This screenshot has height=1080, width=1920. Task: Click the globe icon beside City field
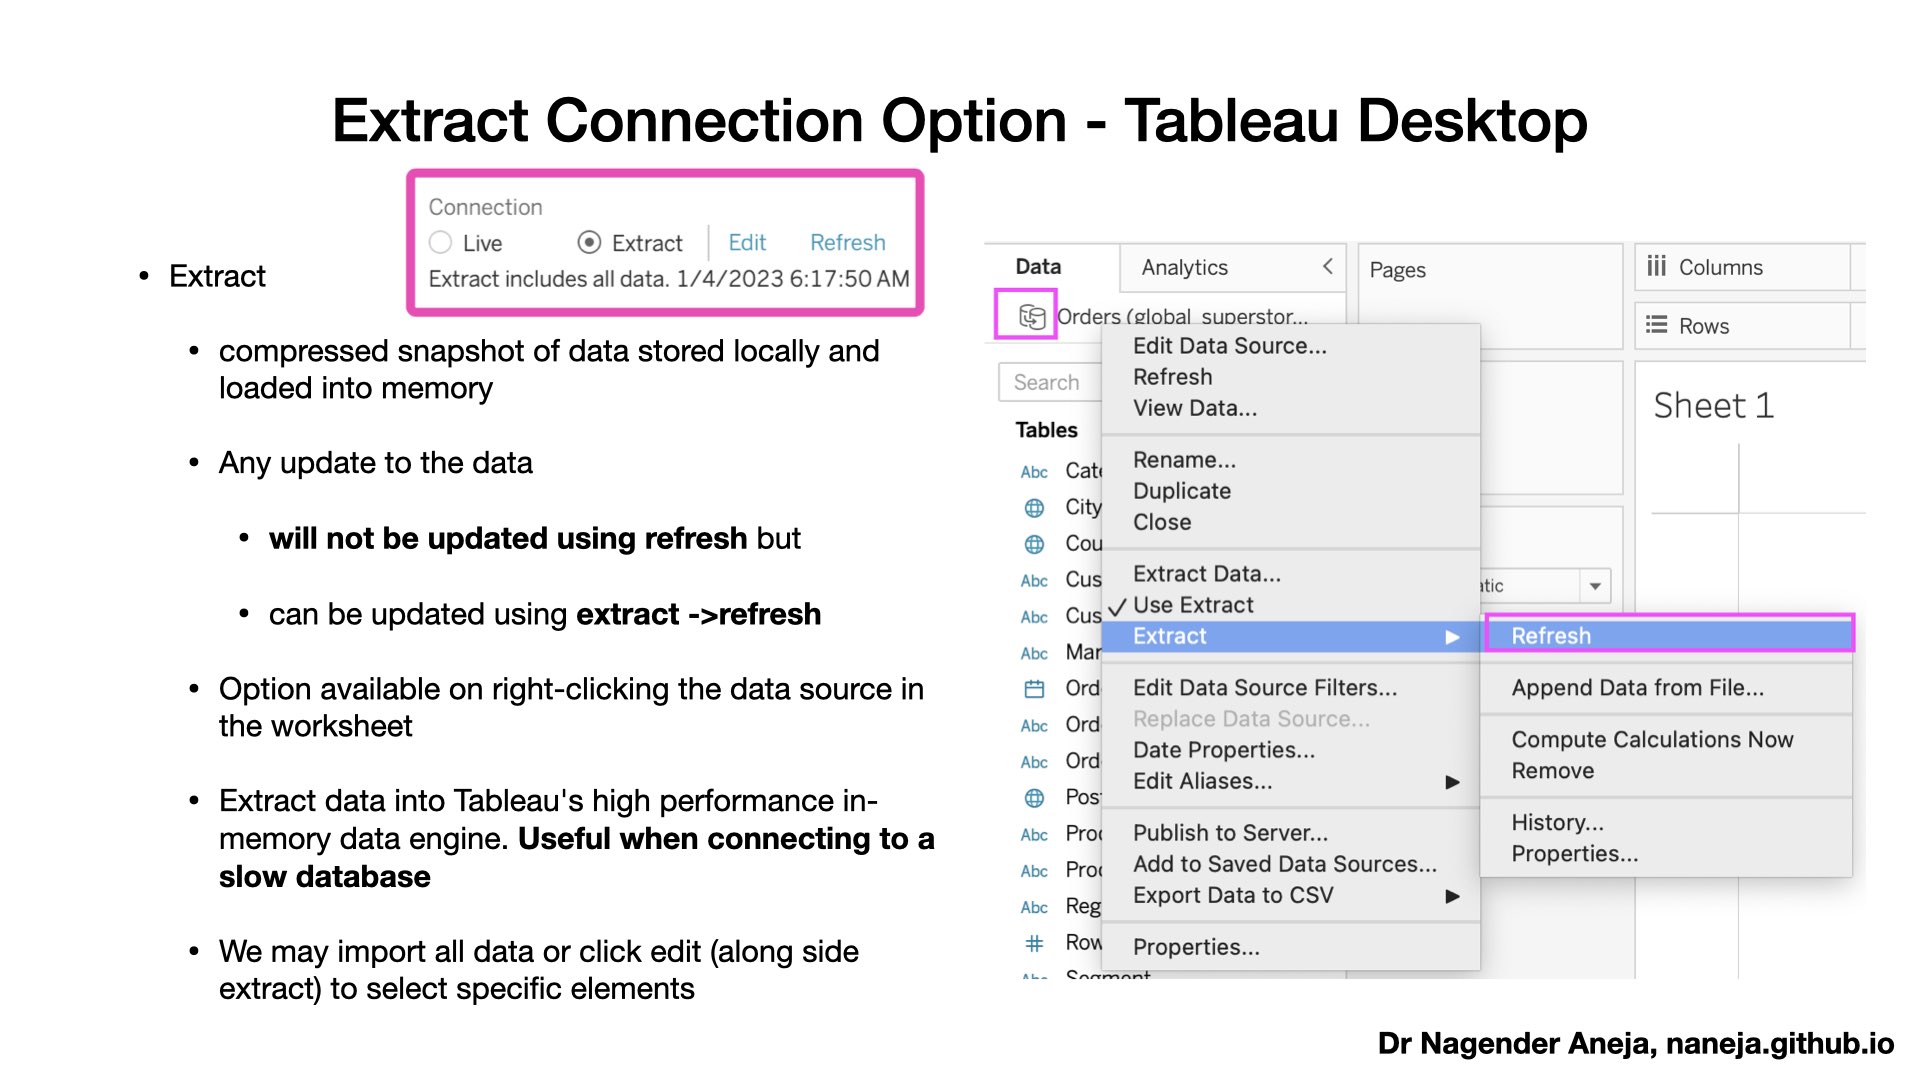point(1034,508)
